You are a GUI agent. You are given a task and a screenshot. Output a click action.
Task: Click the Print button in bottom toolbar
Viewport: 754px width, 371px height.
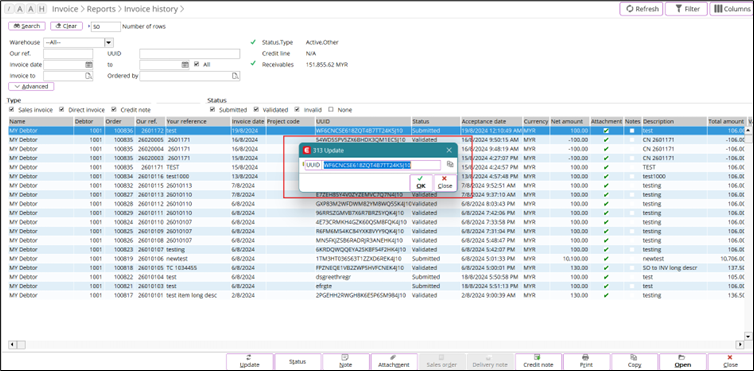pos(586,361)
